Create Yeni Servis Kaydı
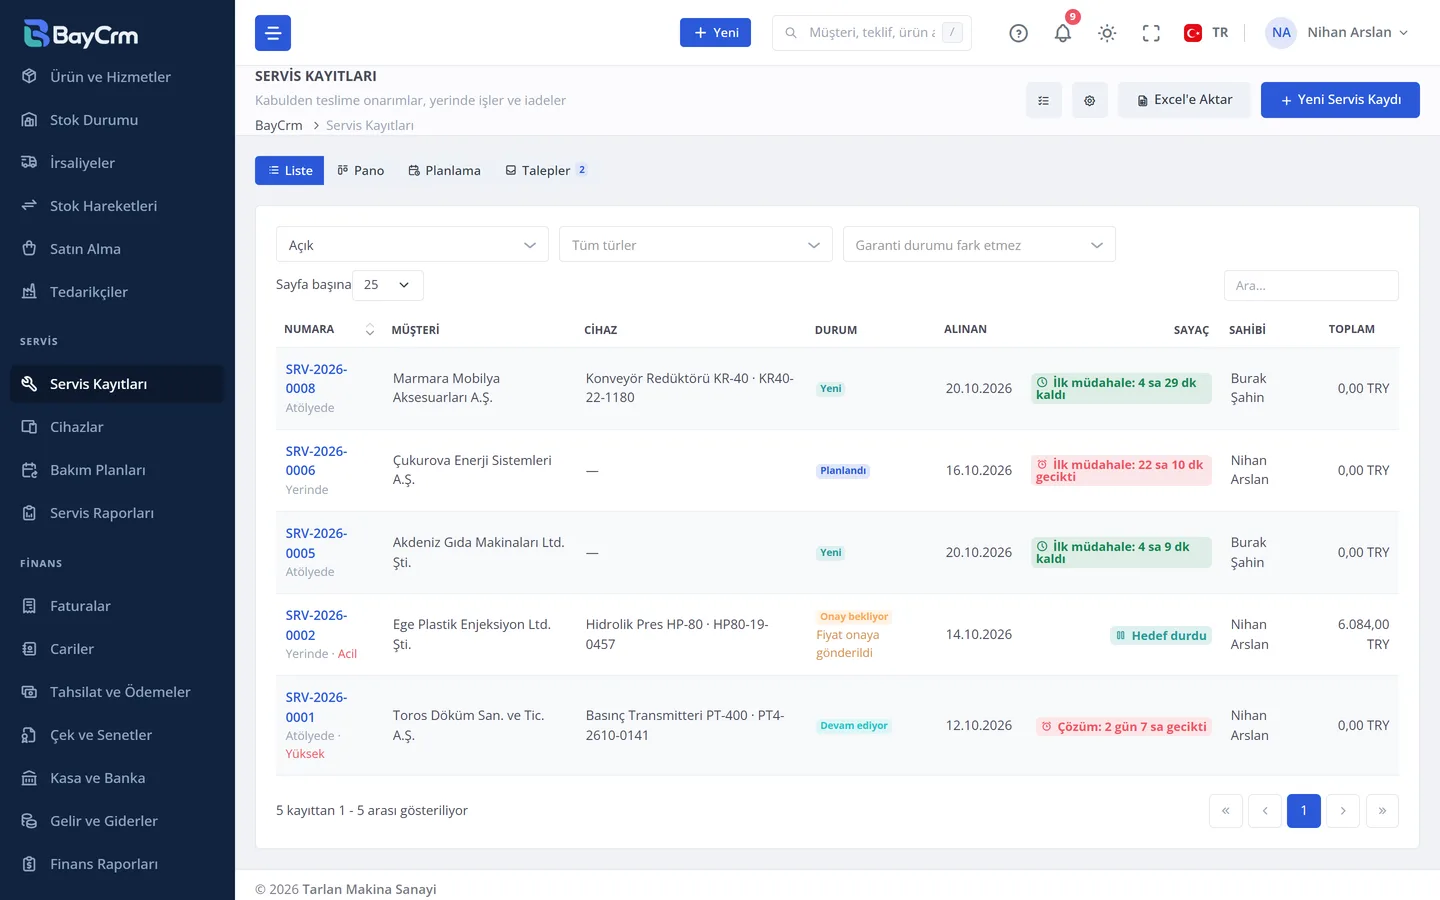Image resolution: width=1440 pixels, height=900 pixels. [1340, 100]
